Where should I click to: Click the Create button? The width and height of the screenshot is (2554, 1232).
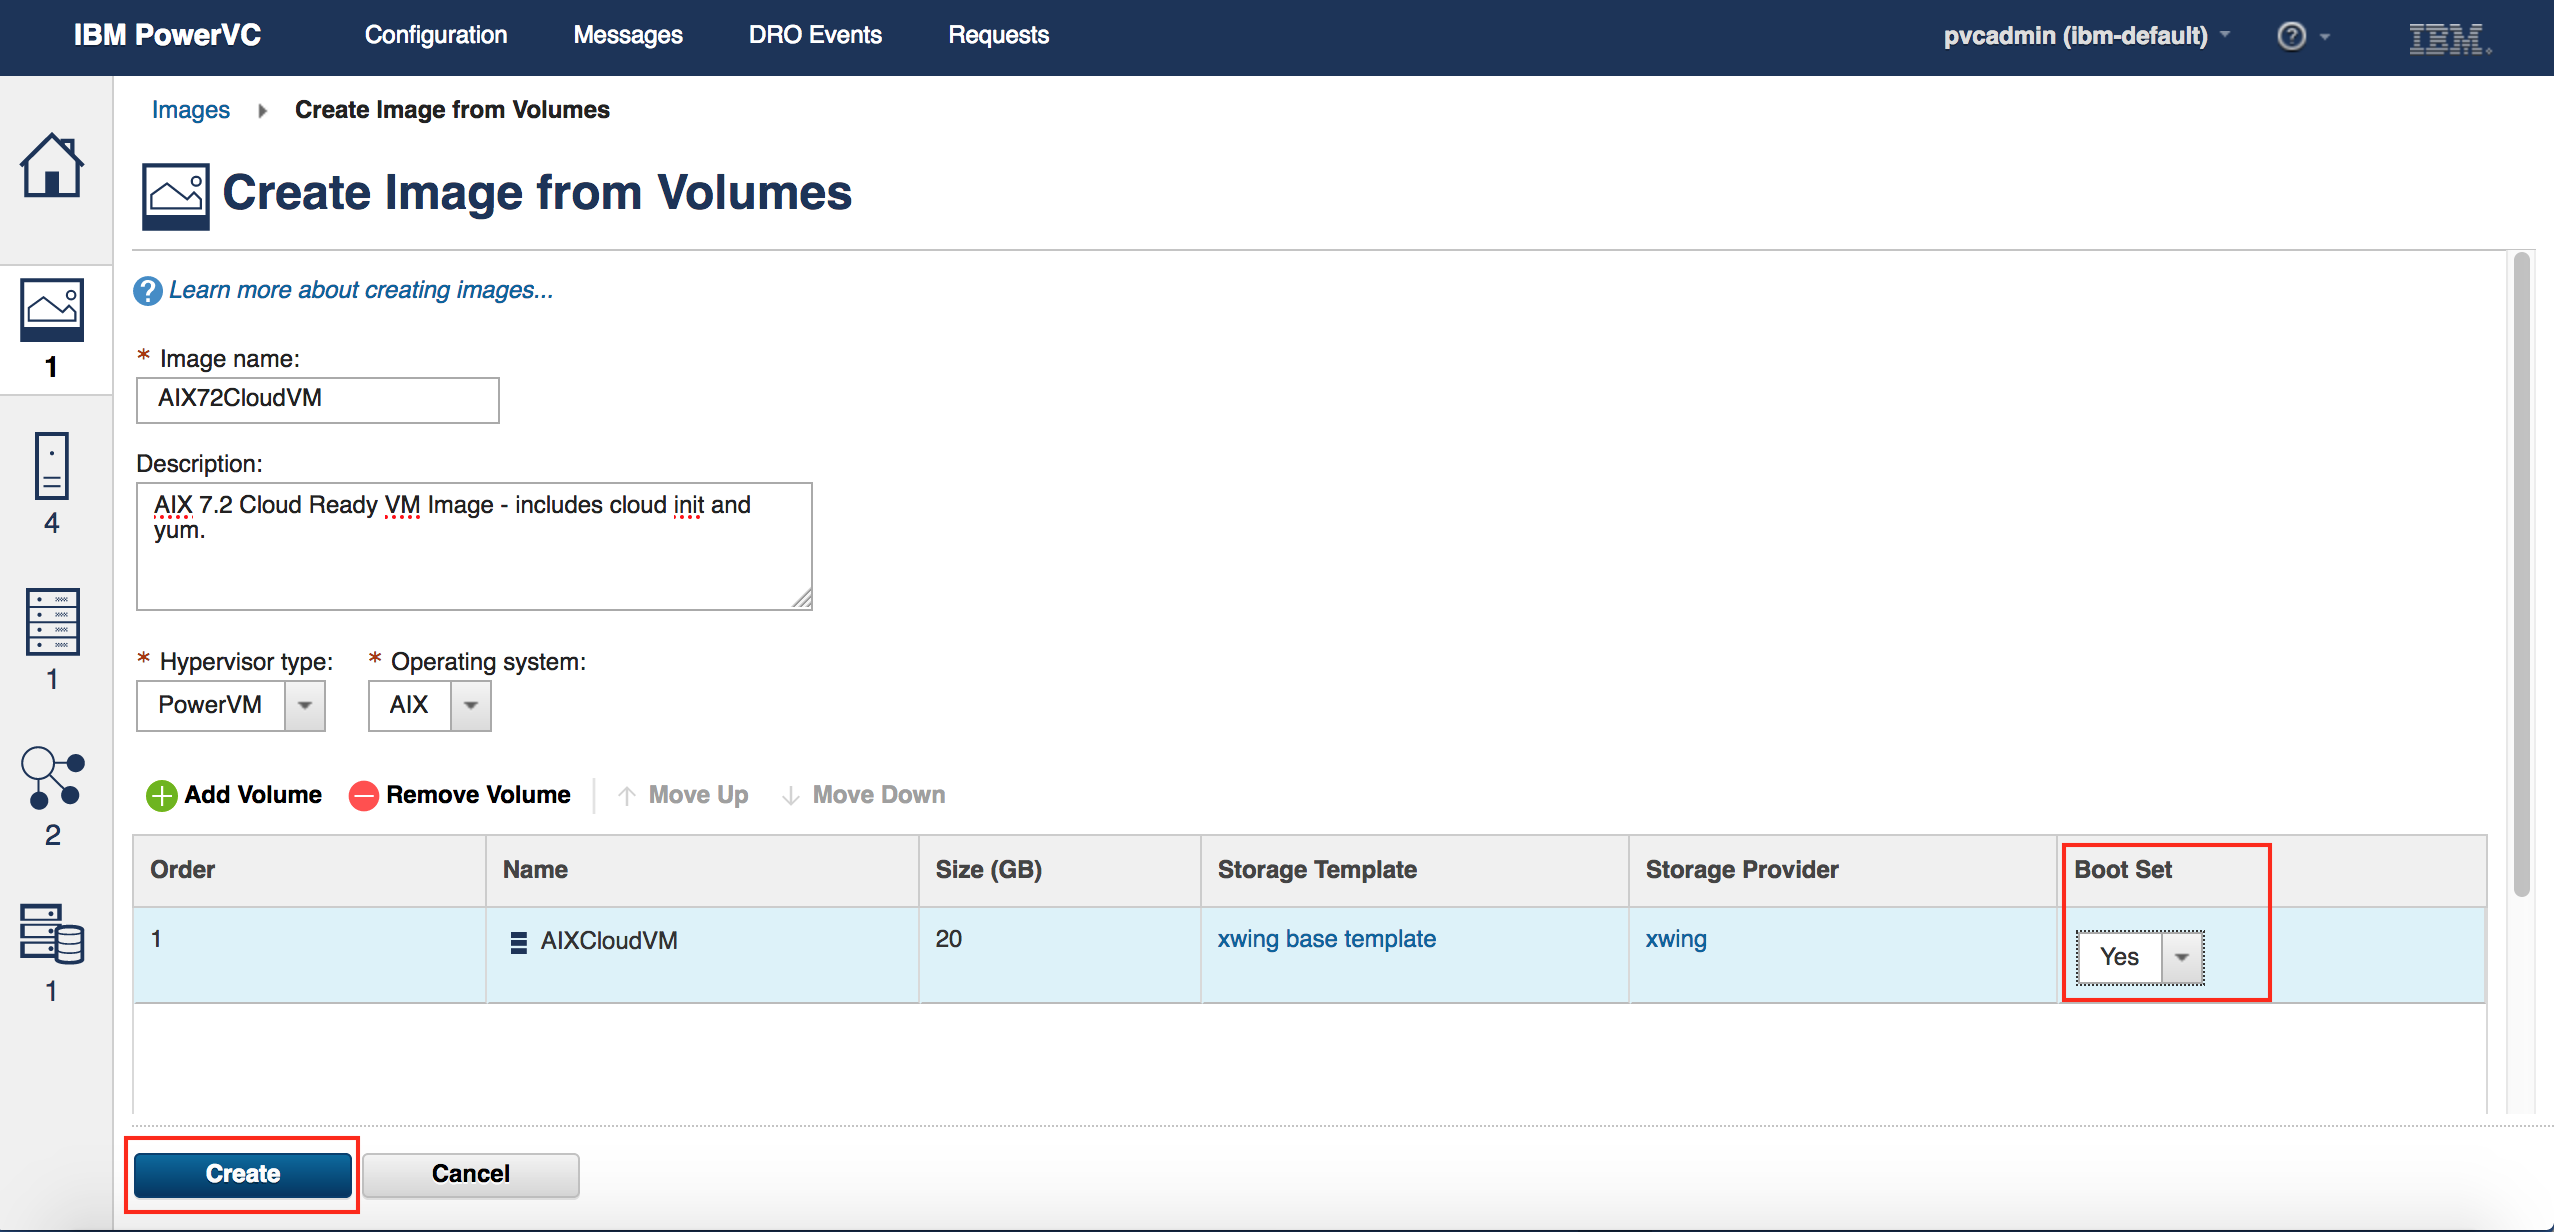click(243, 1174)
